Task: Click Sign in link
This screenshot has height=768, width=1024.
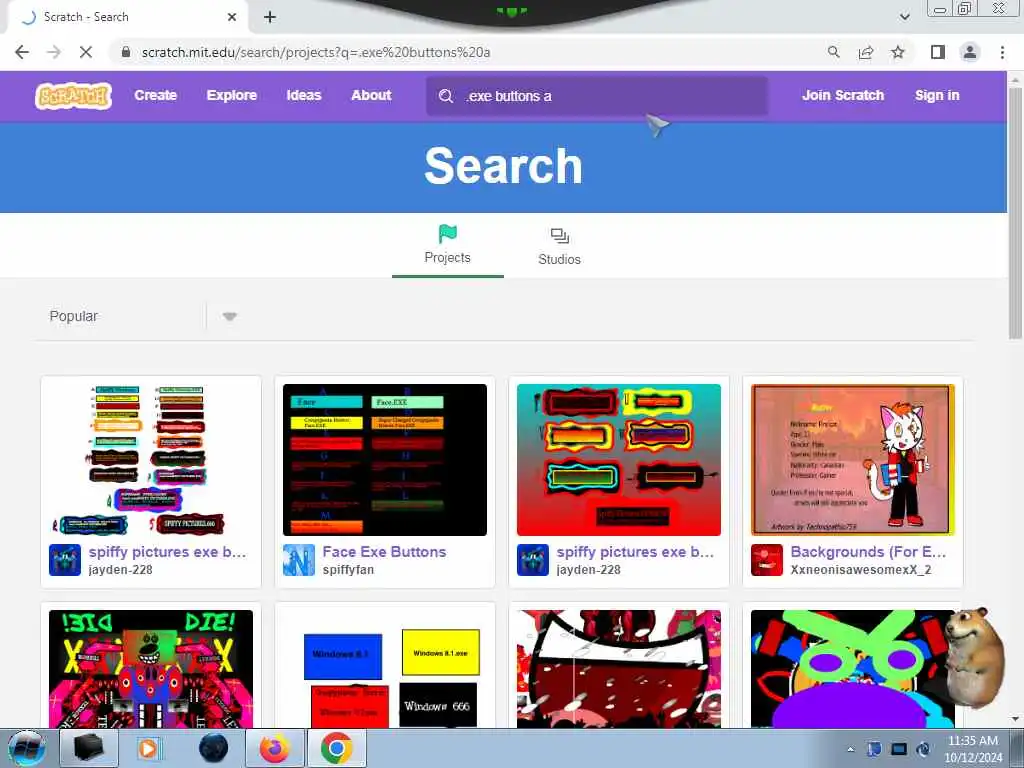Action: (x=937, y=95)
